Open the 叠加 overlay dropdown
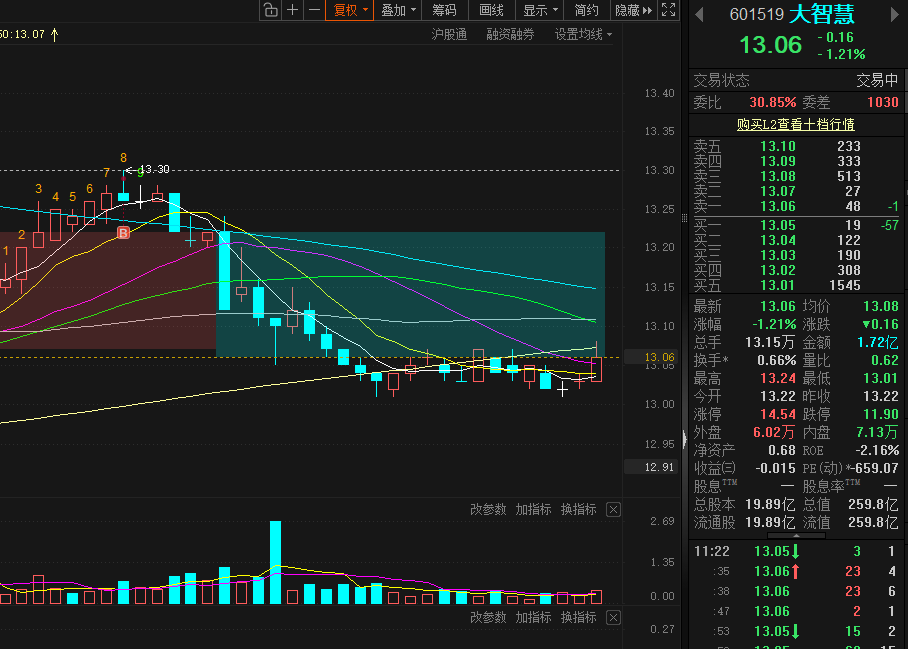Screen dimensions: 908x649 [398, 10]
